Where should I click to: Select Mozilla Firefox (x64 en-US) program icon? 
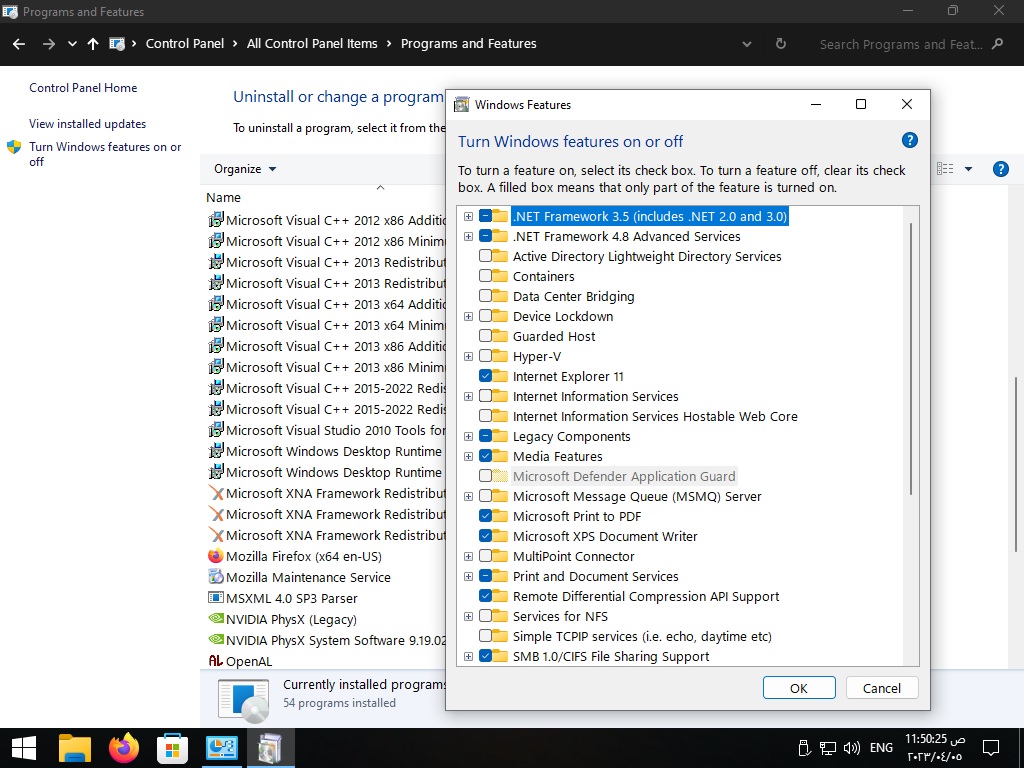pyautogui.click(x=216, y=556)
